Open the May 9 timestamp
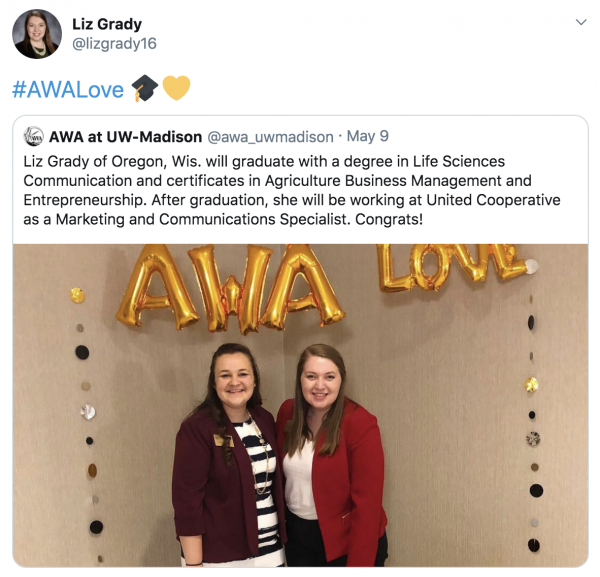 [367, 136]
